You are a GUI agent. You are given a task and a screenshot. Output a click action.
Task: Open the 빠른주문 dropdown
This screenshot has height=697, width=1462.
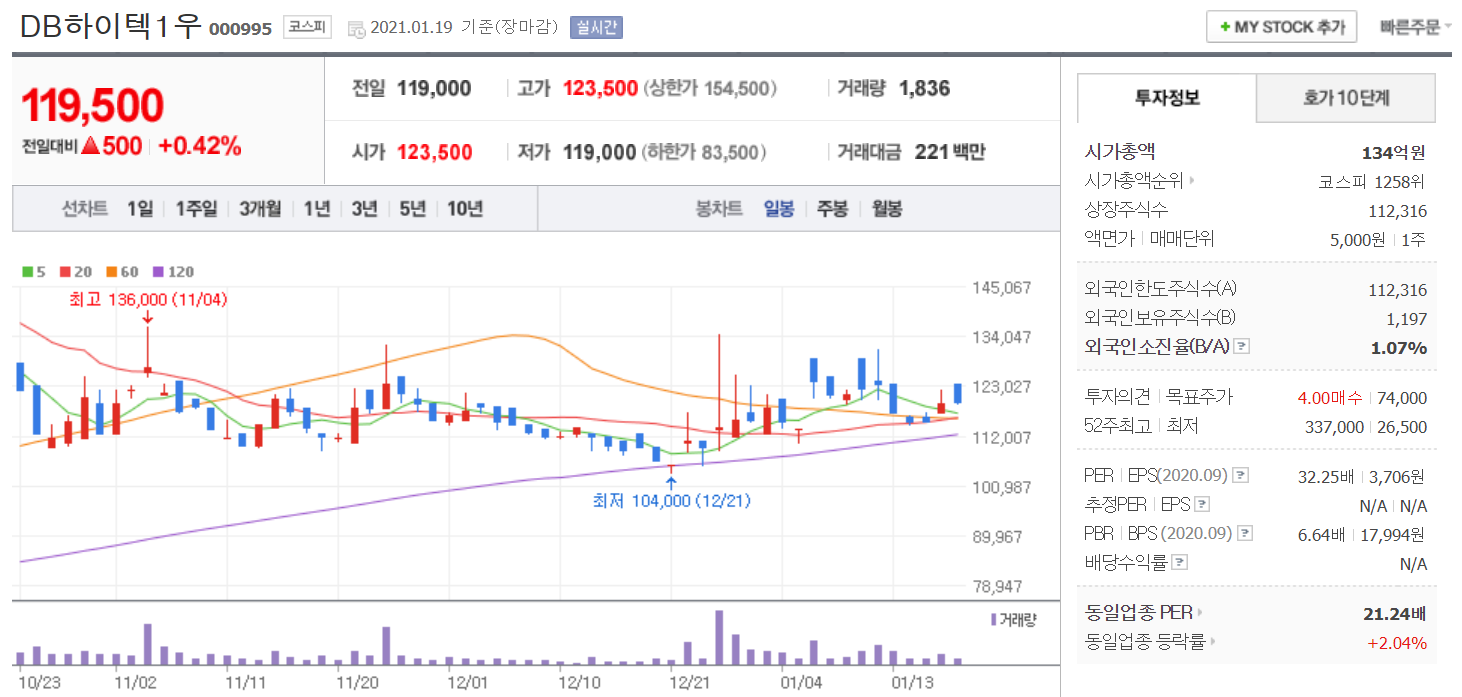[x=1415, y=27]
